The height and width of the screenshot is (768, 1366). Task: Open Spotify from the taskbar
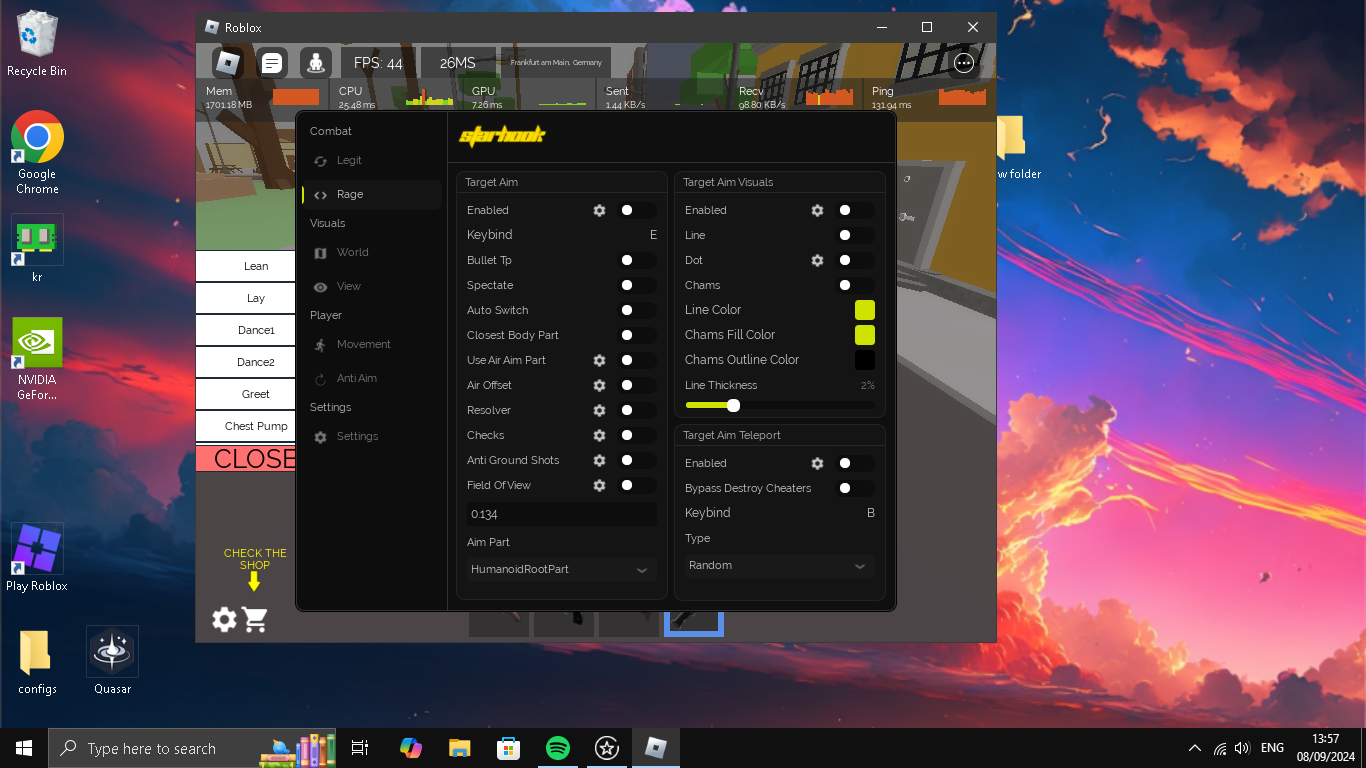click(558, 748)
